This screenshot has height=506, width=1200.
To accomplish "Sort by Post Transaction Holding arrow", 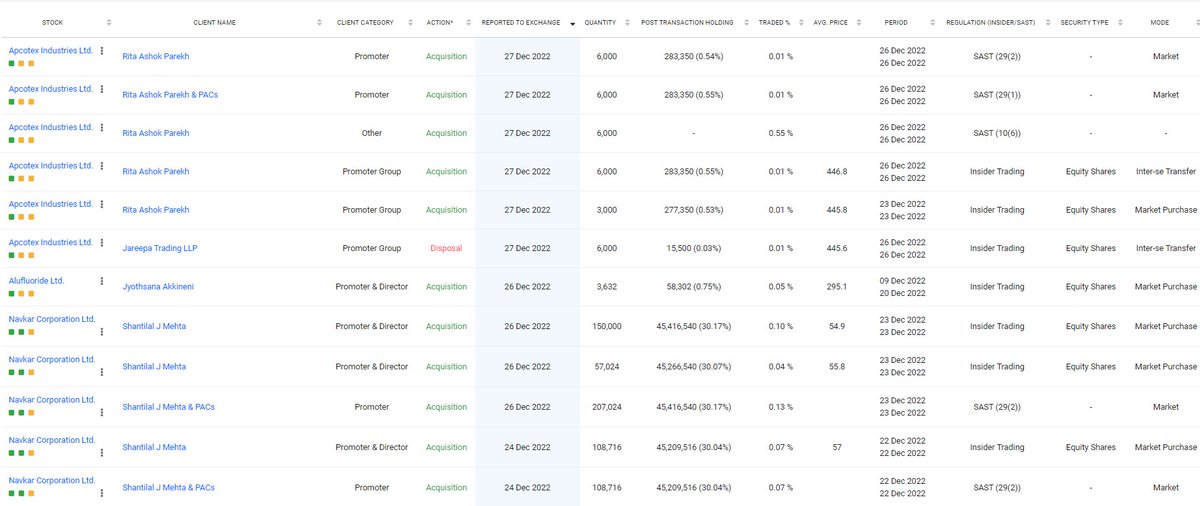I will 744,22.
